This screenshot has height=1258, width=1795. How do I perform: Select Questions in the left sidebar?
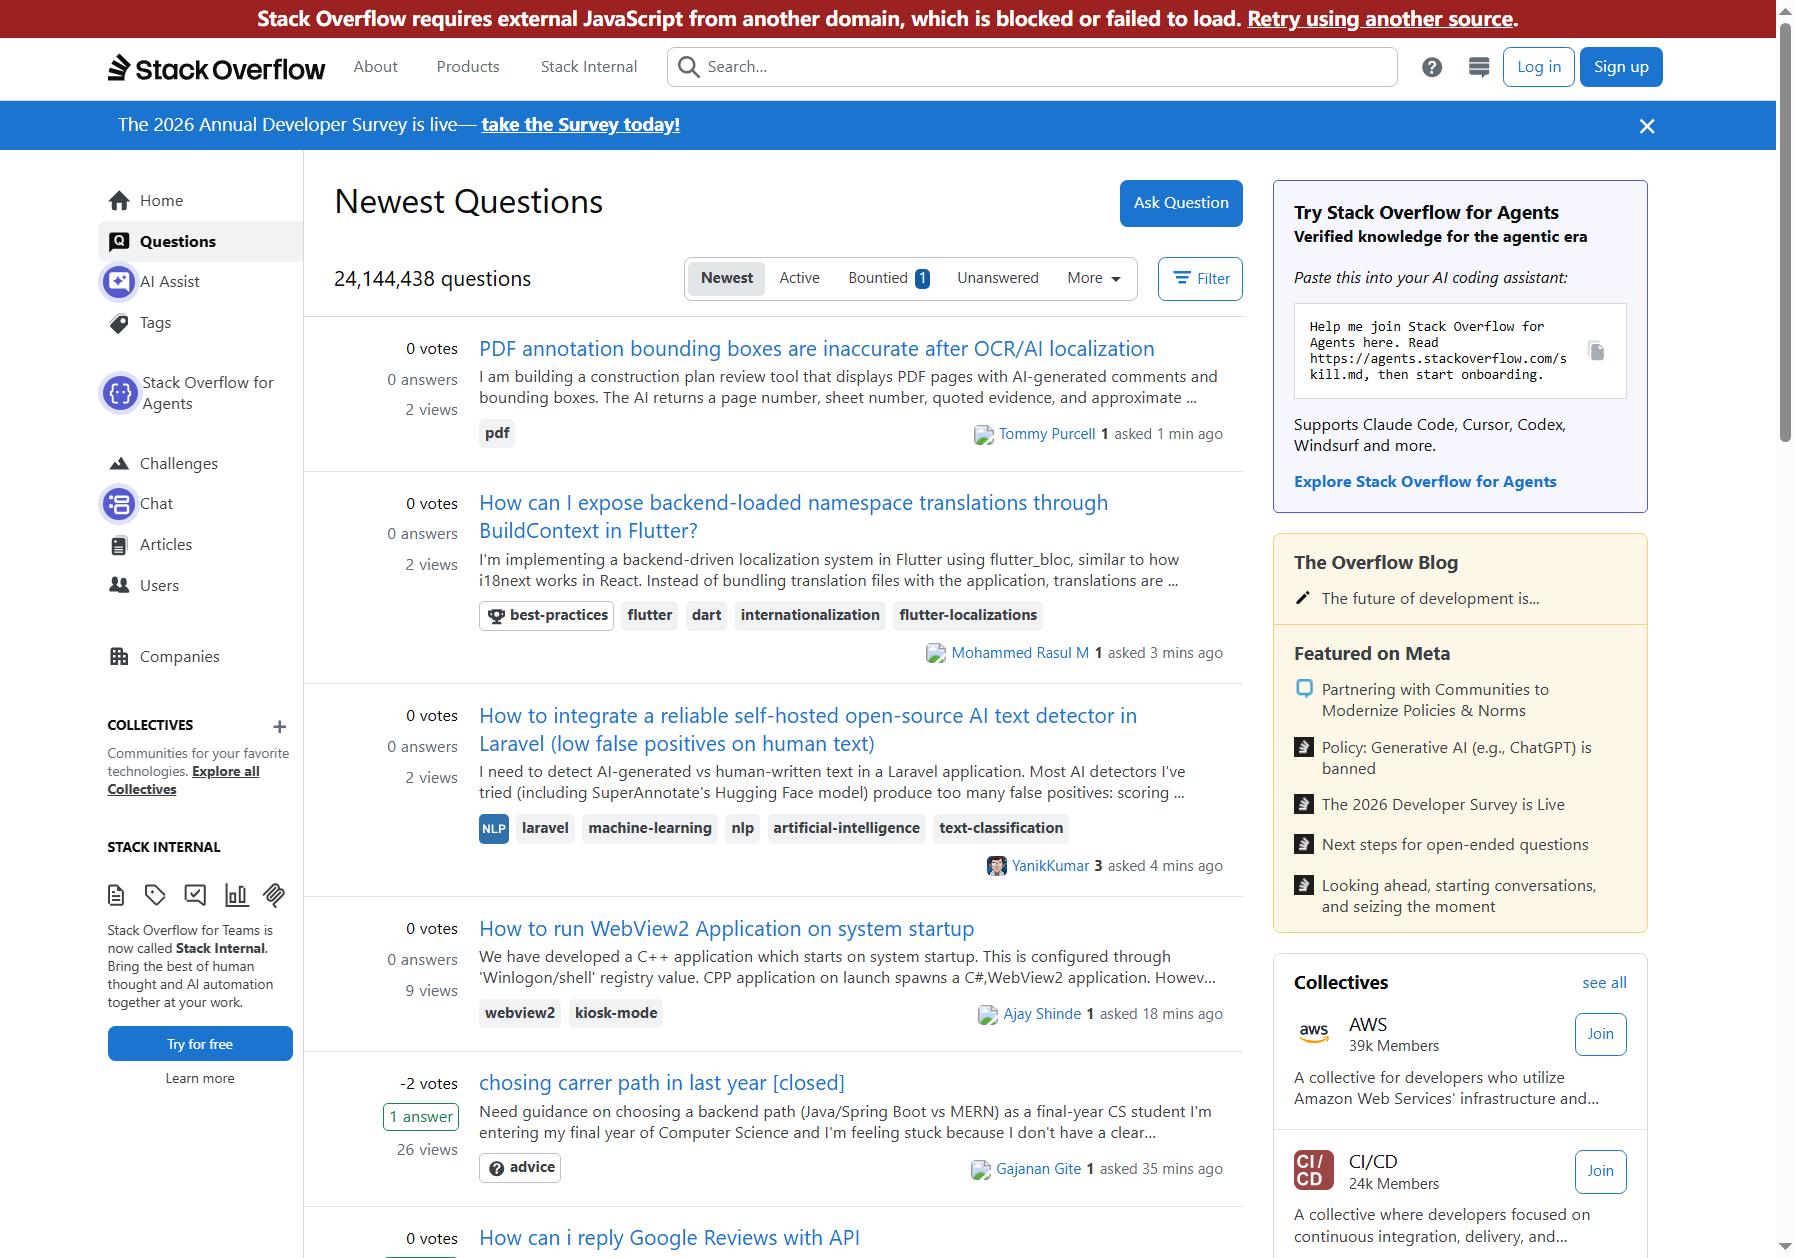(200, 242)
